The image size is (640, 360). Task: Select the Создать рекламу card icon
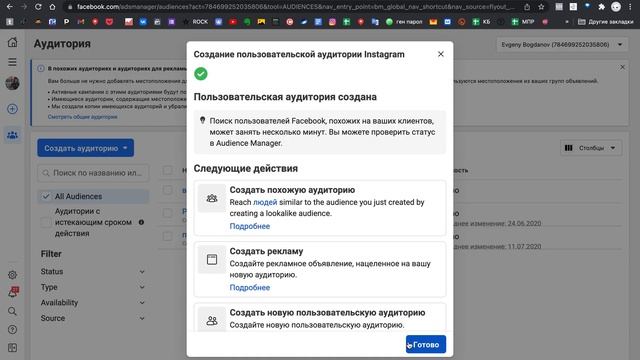coord(212,259)
